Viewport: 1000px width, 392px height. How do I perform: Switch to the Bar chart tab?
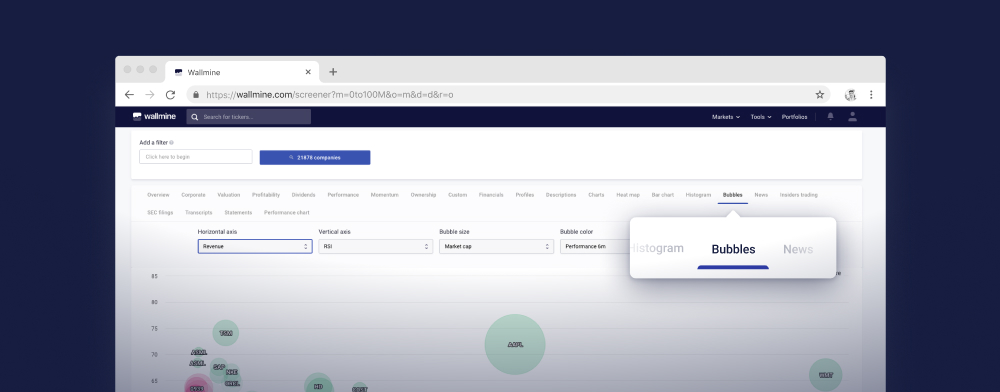(x=663, y=195)
